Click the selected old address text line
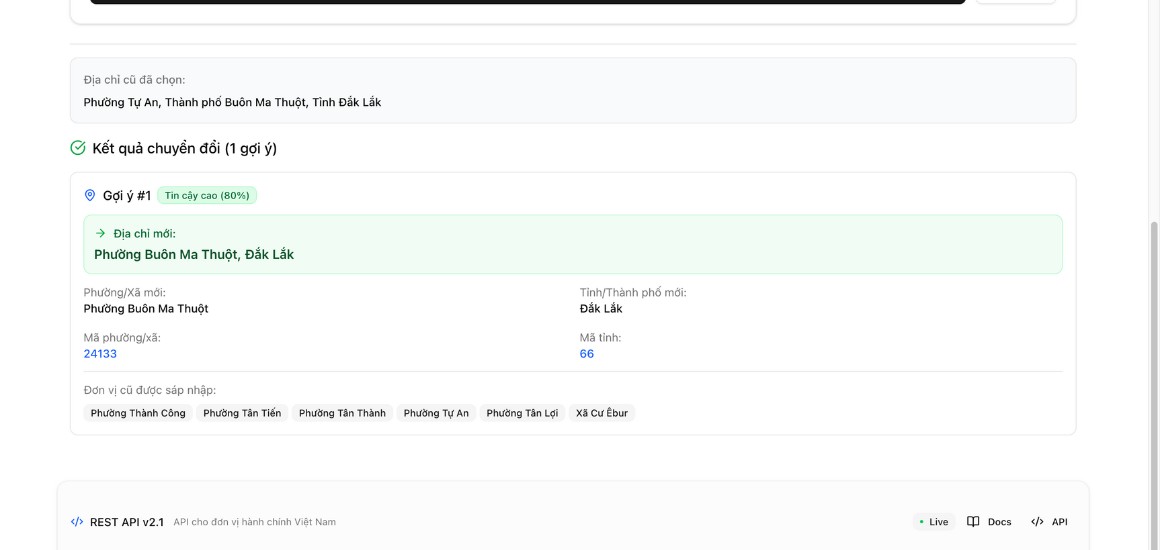Viewport: 1160px width, 550px height. click(x=232, y=102)
